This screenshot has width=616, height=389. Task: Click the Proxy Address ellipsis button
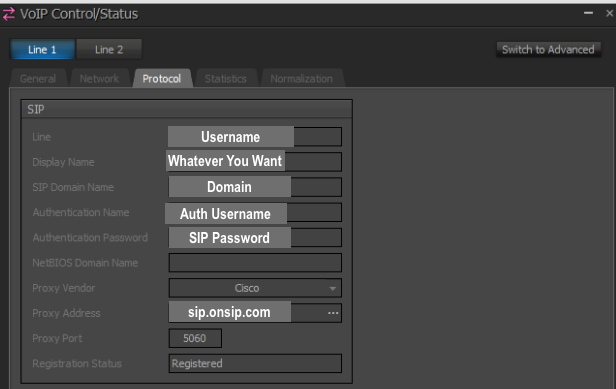point(333,313)
